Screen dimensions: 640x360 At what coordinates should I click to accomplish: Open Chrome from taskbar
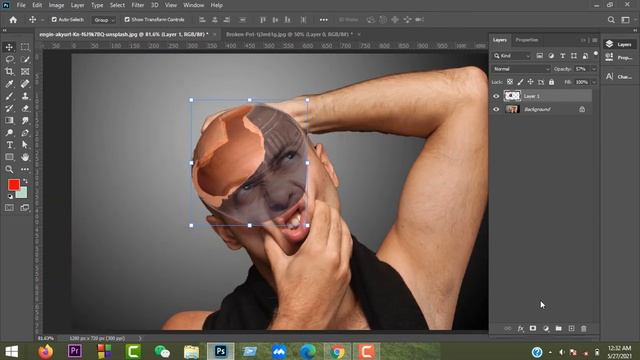coord(337,351)
